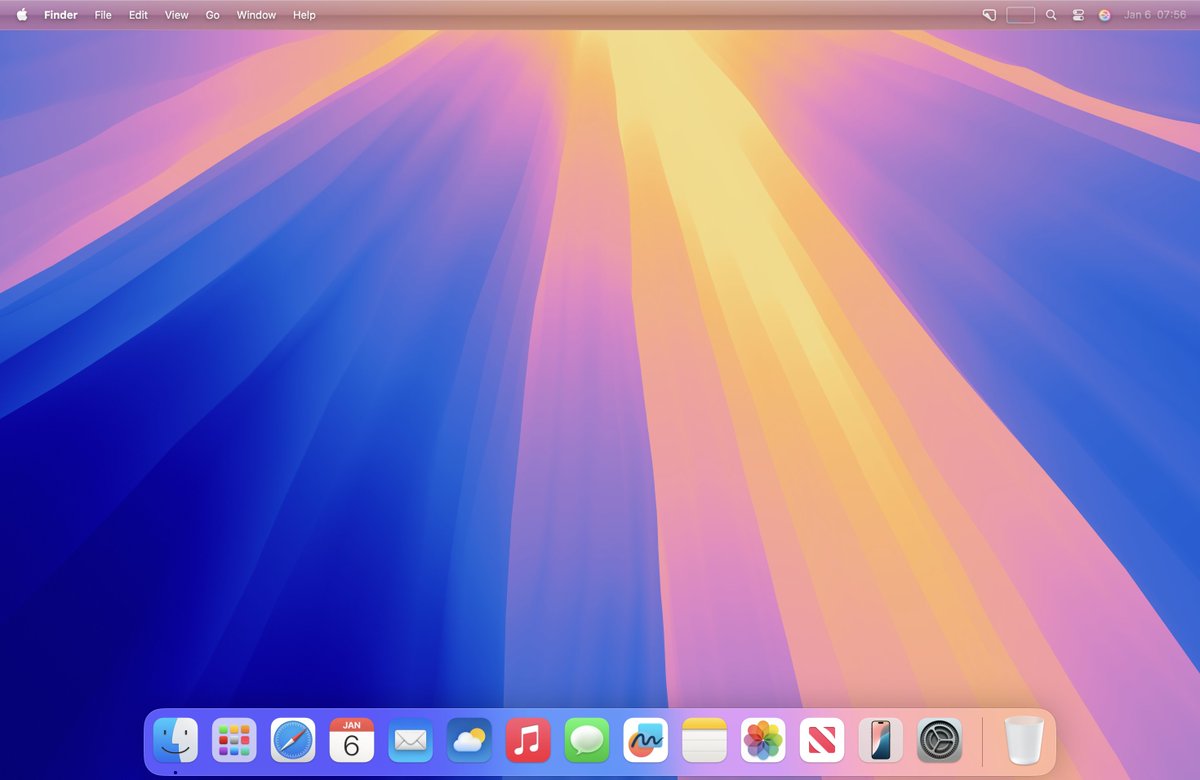Open the Freeform app
1200x780 pixels.
[644, 739]
